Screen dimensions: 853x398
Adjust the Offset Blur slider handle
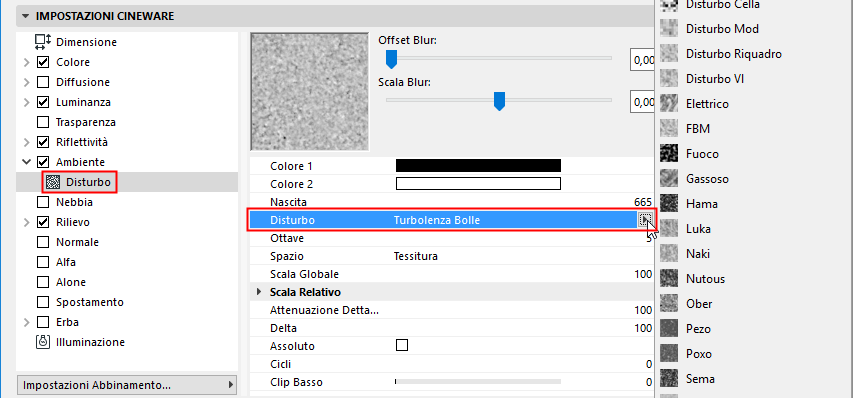pyautogui.click(x=391, y=58)
